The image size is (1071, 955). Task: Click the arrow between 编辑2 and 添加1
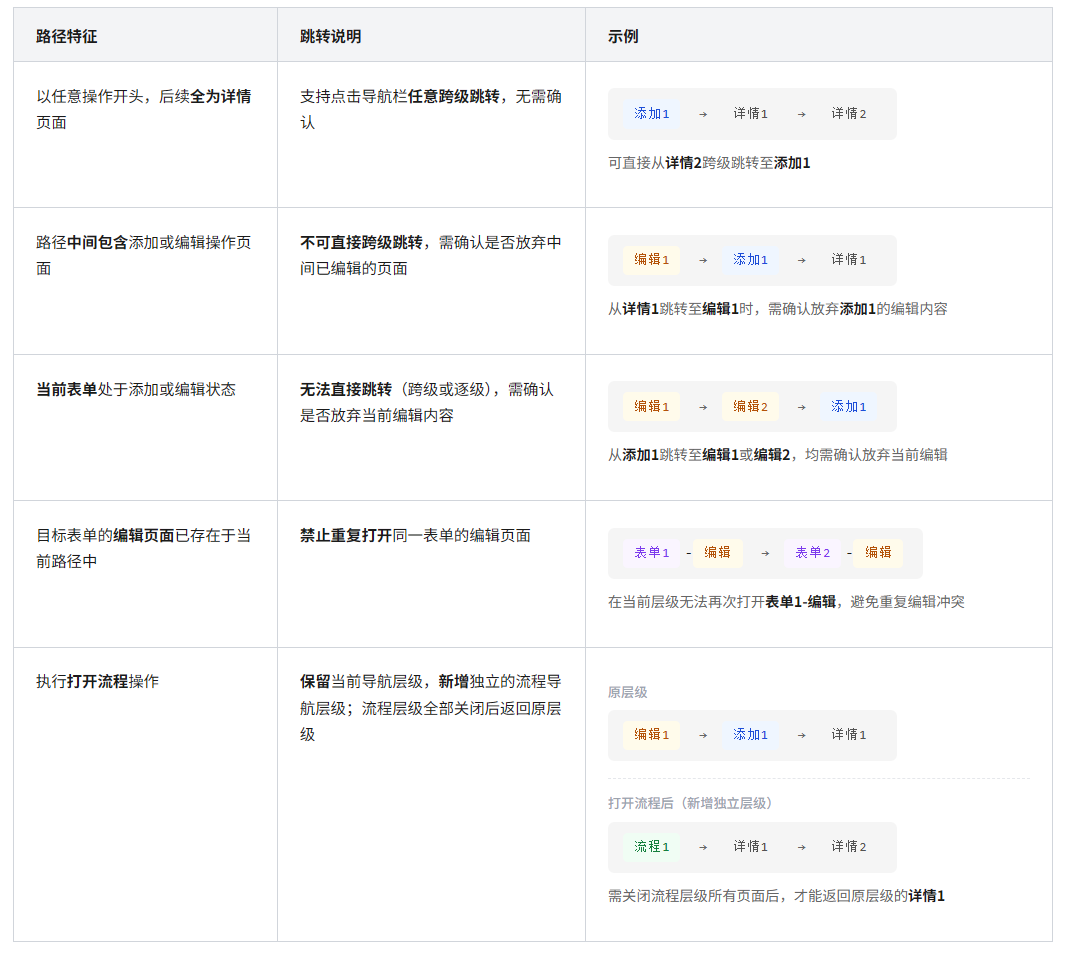click(x=801, y=407)
